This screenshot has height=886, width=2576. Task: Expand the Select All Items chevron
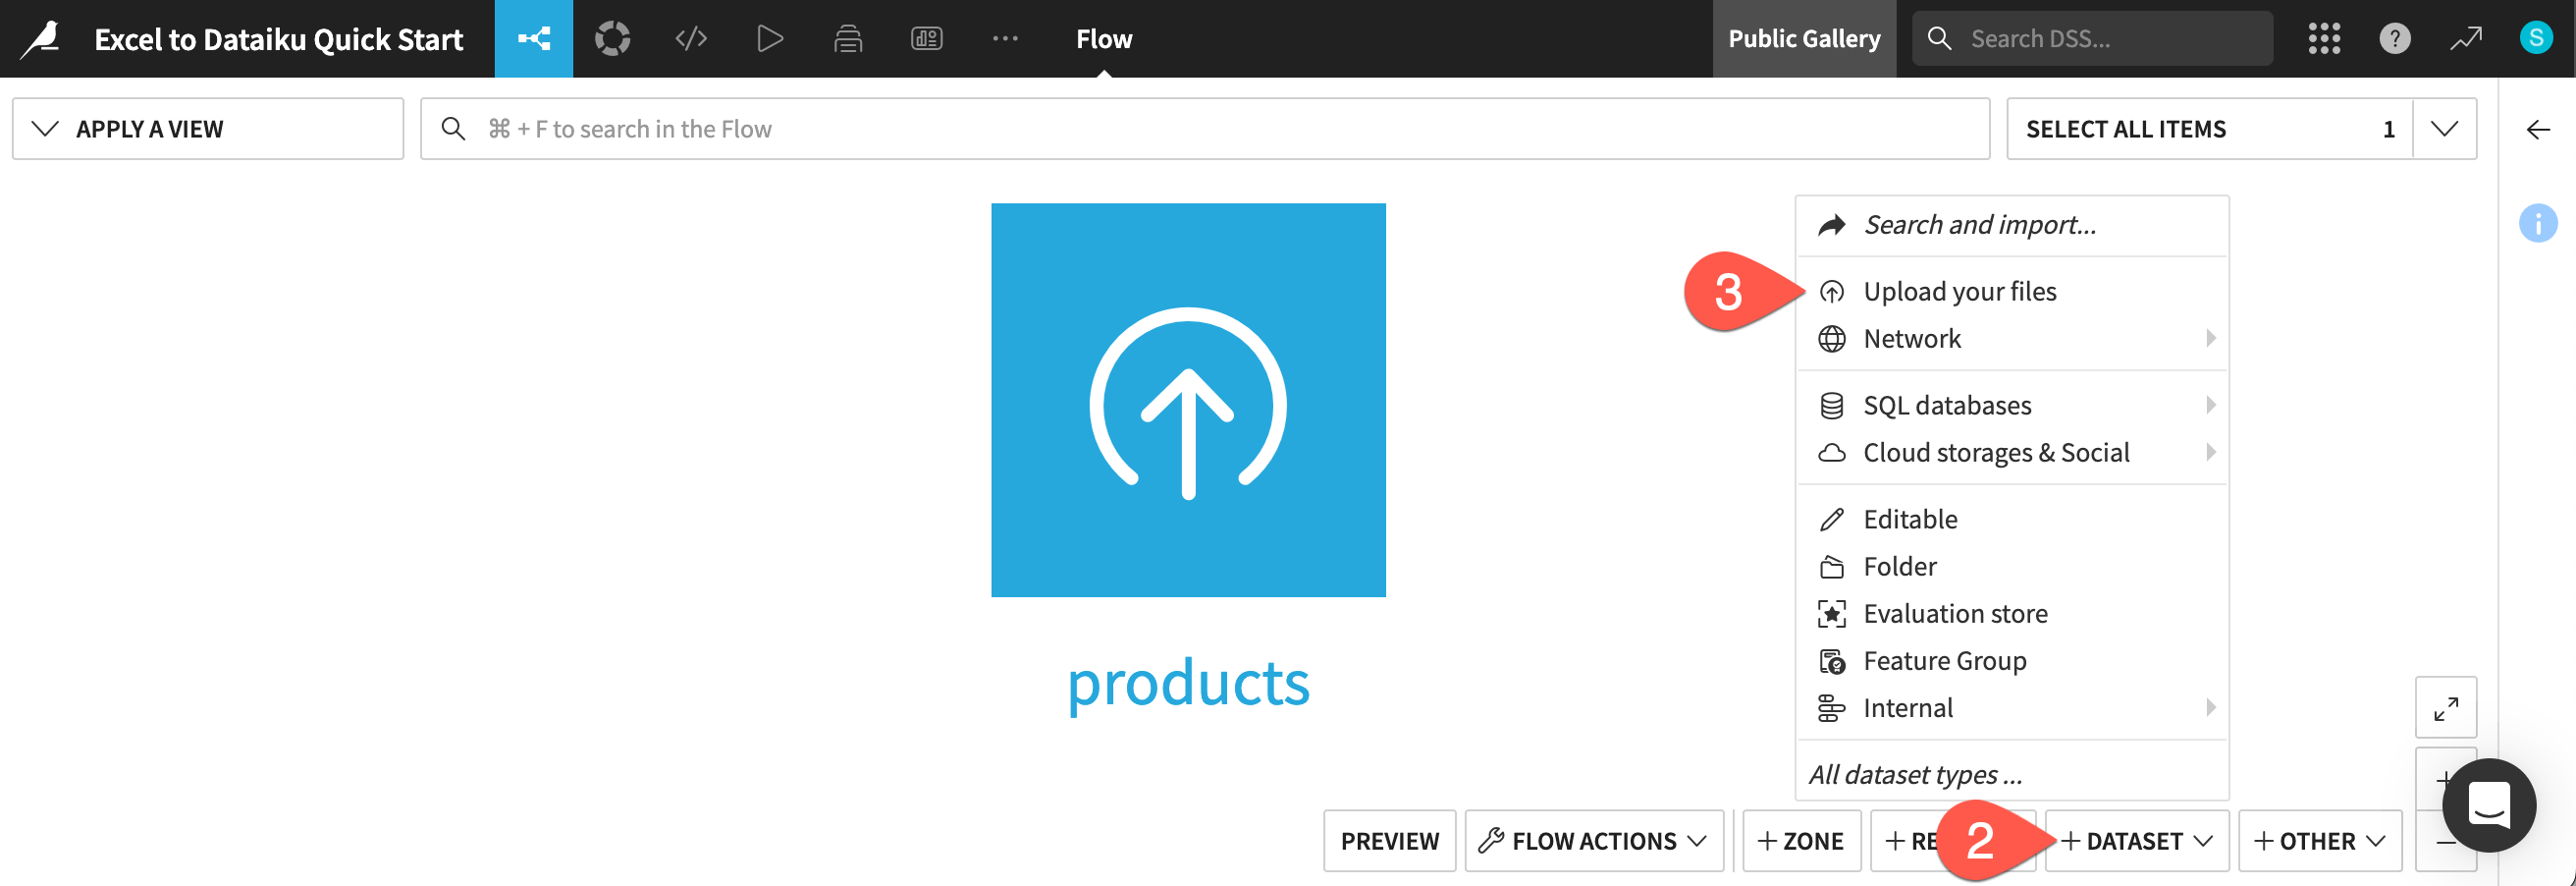click(2444, 129)
